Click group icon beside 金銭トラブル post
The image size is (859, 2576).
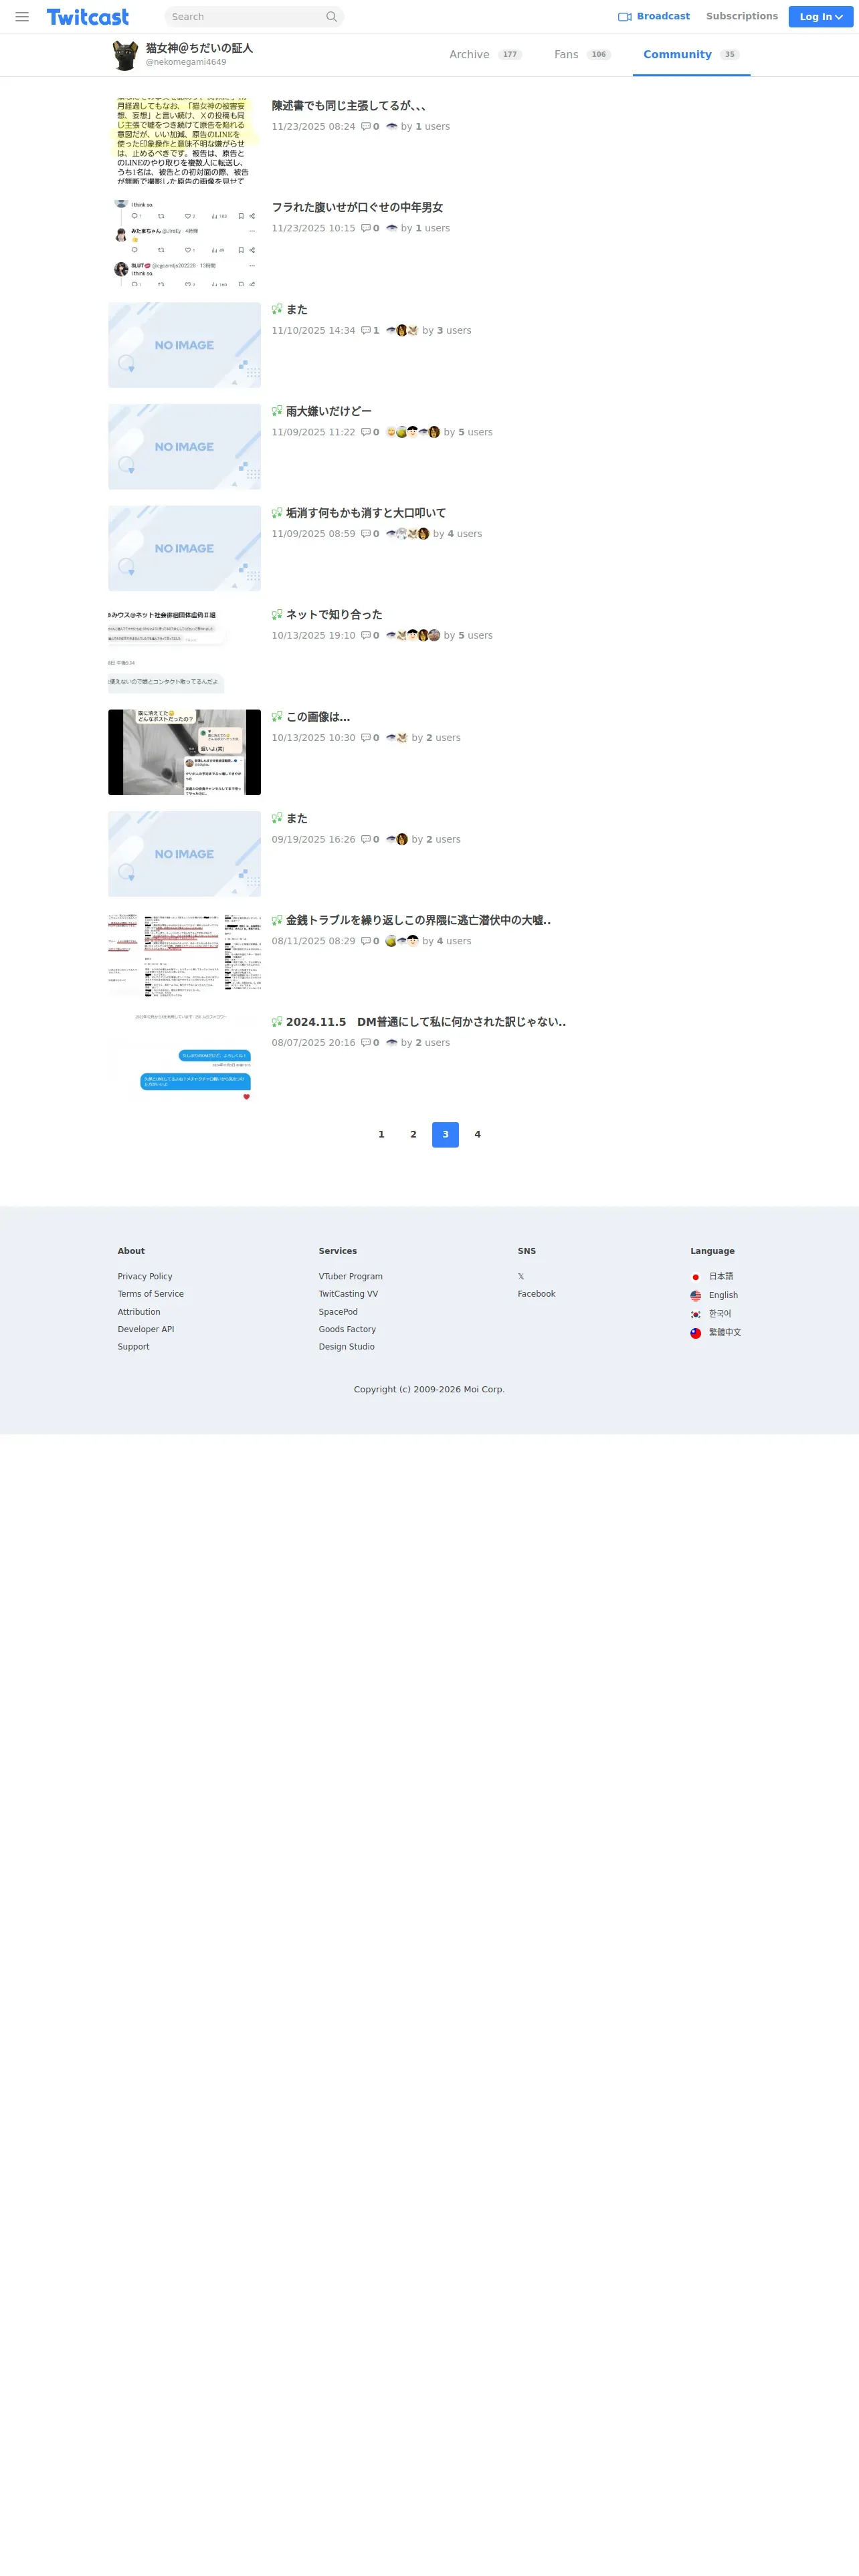click(x=277, y=921)
